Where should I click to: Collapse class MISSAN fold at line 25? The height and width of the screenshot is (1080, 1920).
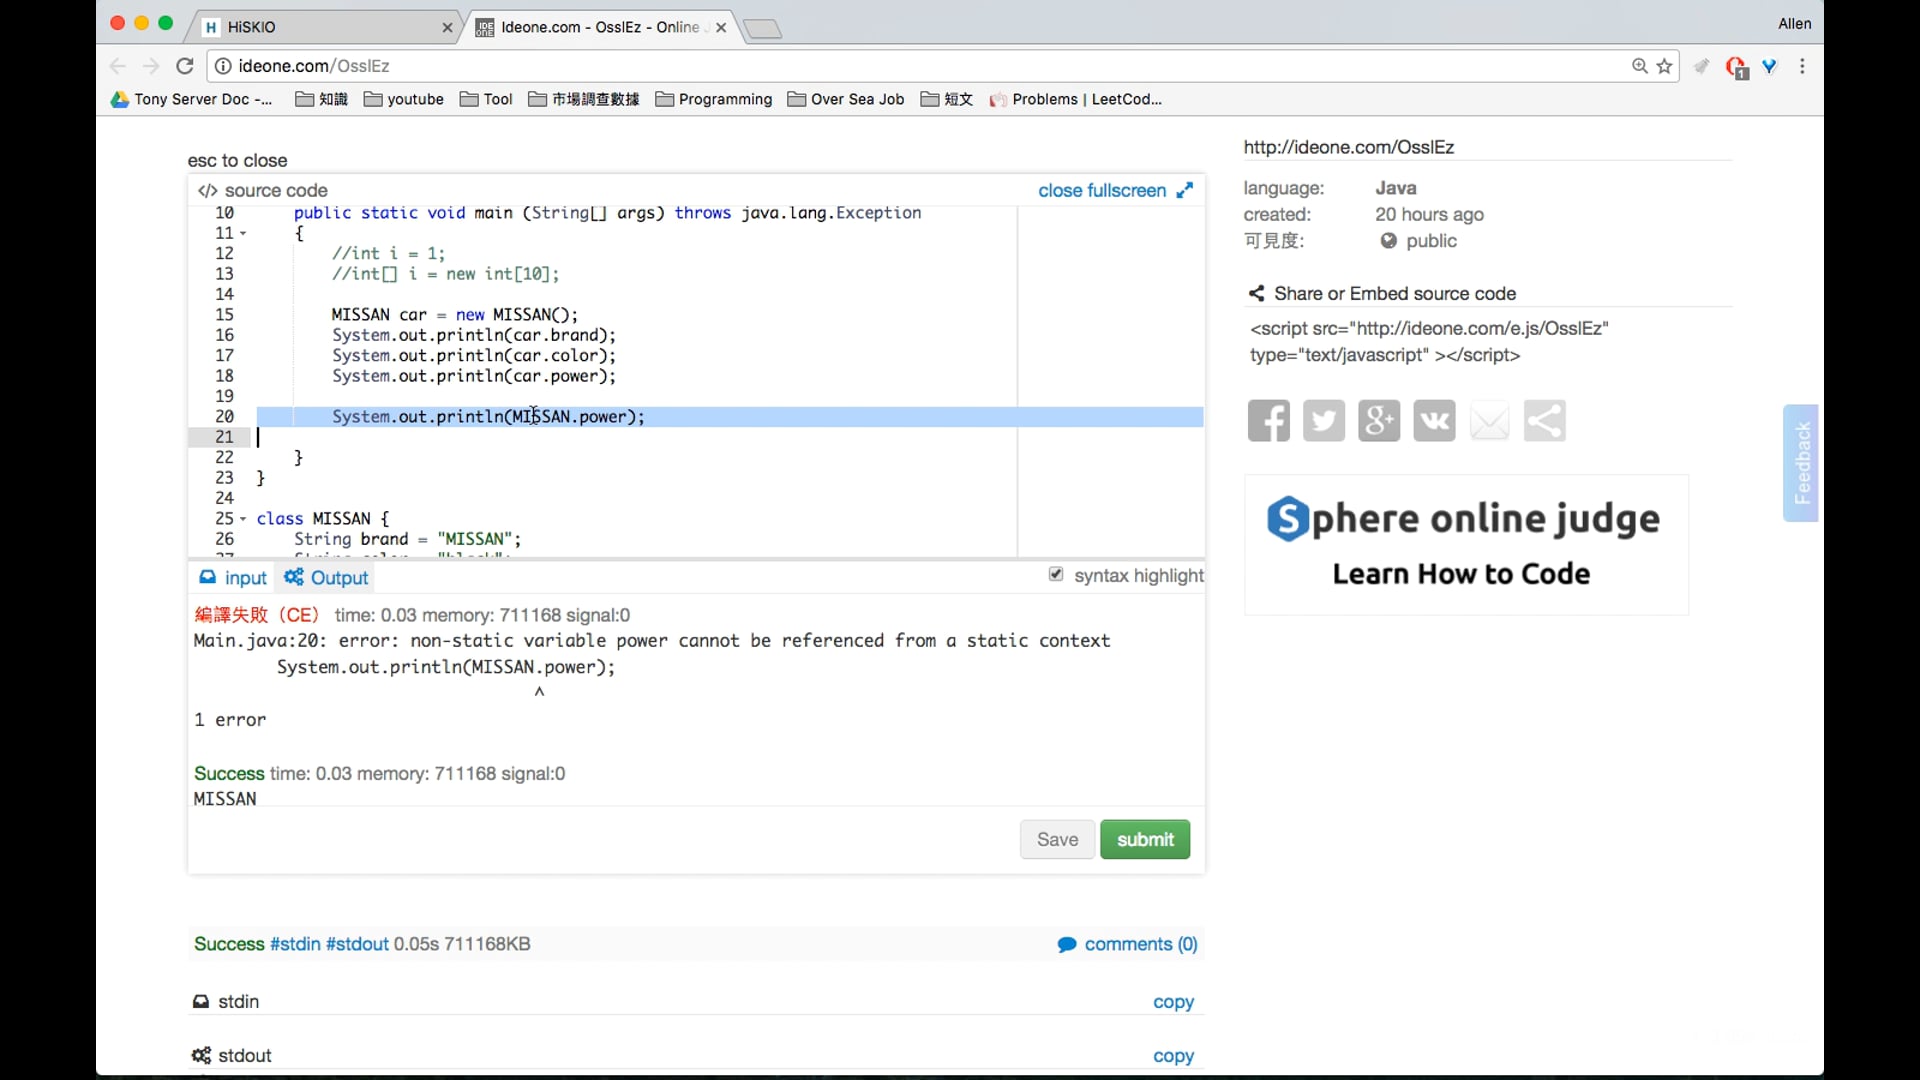coord(243,519)
